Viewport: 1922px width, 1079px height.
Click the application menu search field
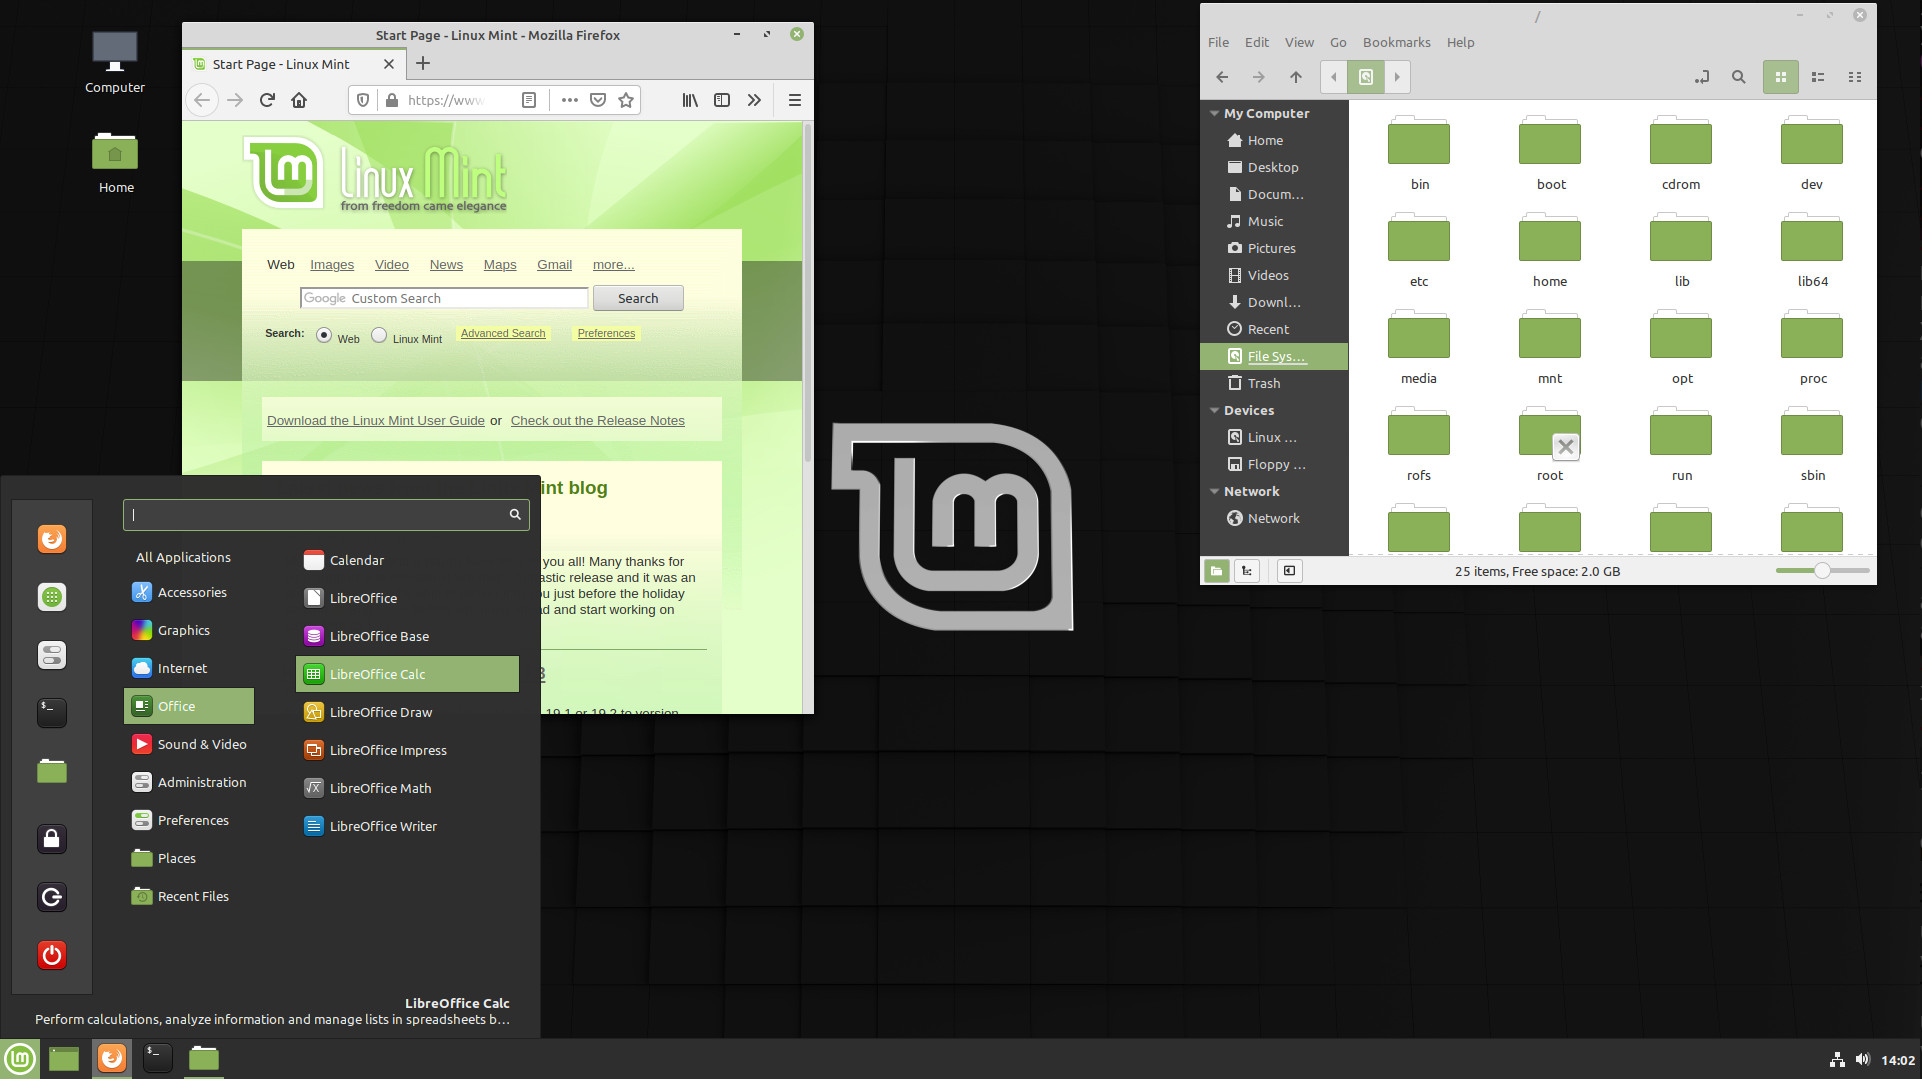pyautogui.click(x=318, y=515)
